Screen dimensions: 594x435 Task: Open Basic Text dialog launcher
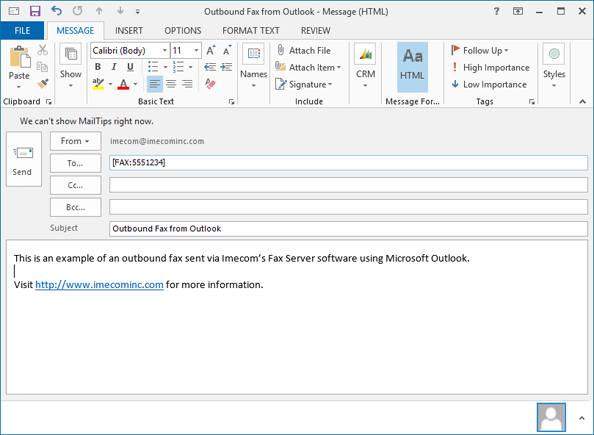click(231, 102)
